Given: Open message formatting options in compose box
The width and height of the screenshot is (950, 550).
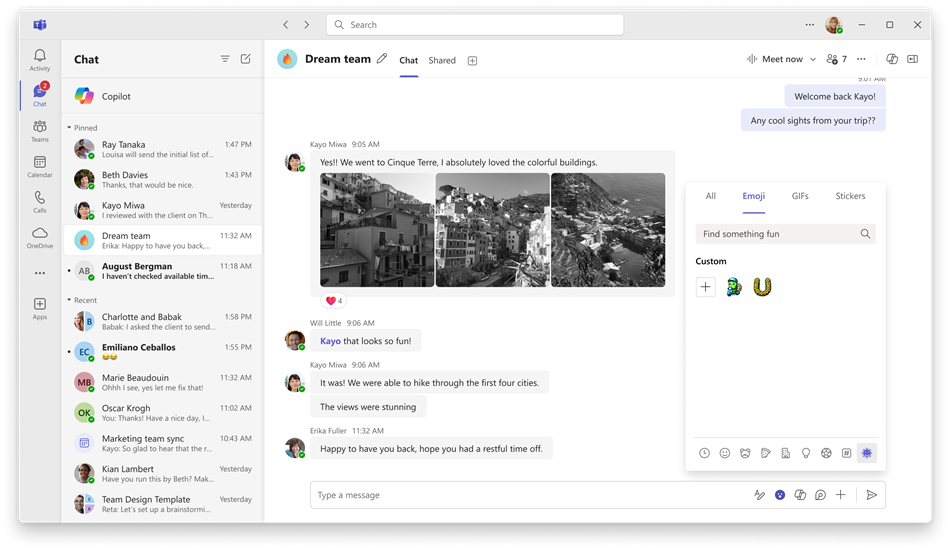Looking at the screenshot, I should (x=759, y=495).
